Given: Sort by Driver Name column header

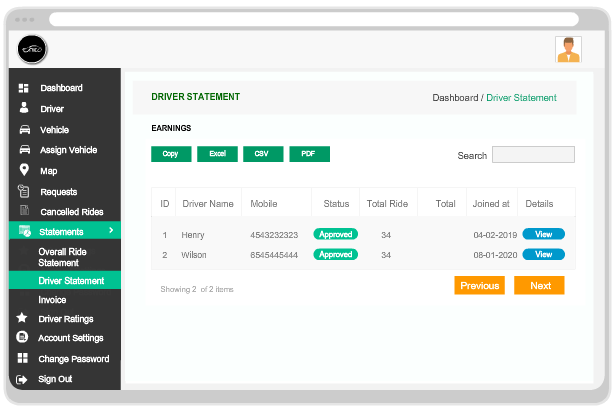Looking at the screenshot, I should [208, 204].
